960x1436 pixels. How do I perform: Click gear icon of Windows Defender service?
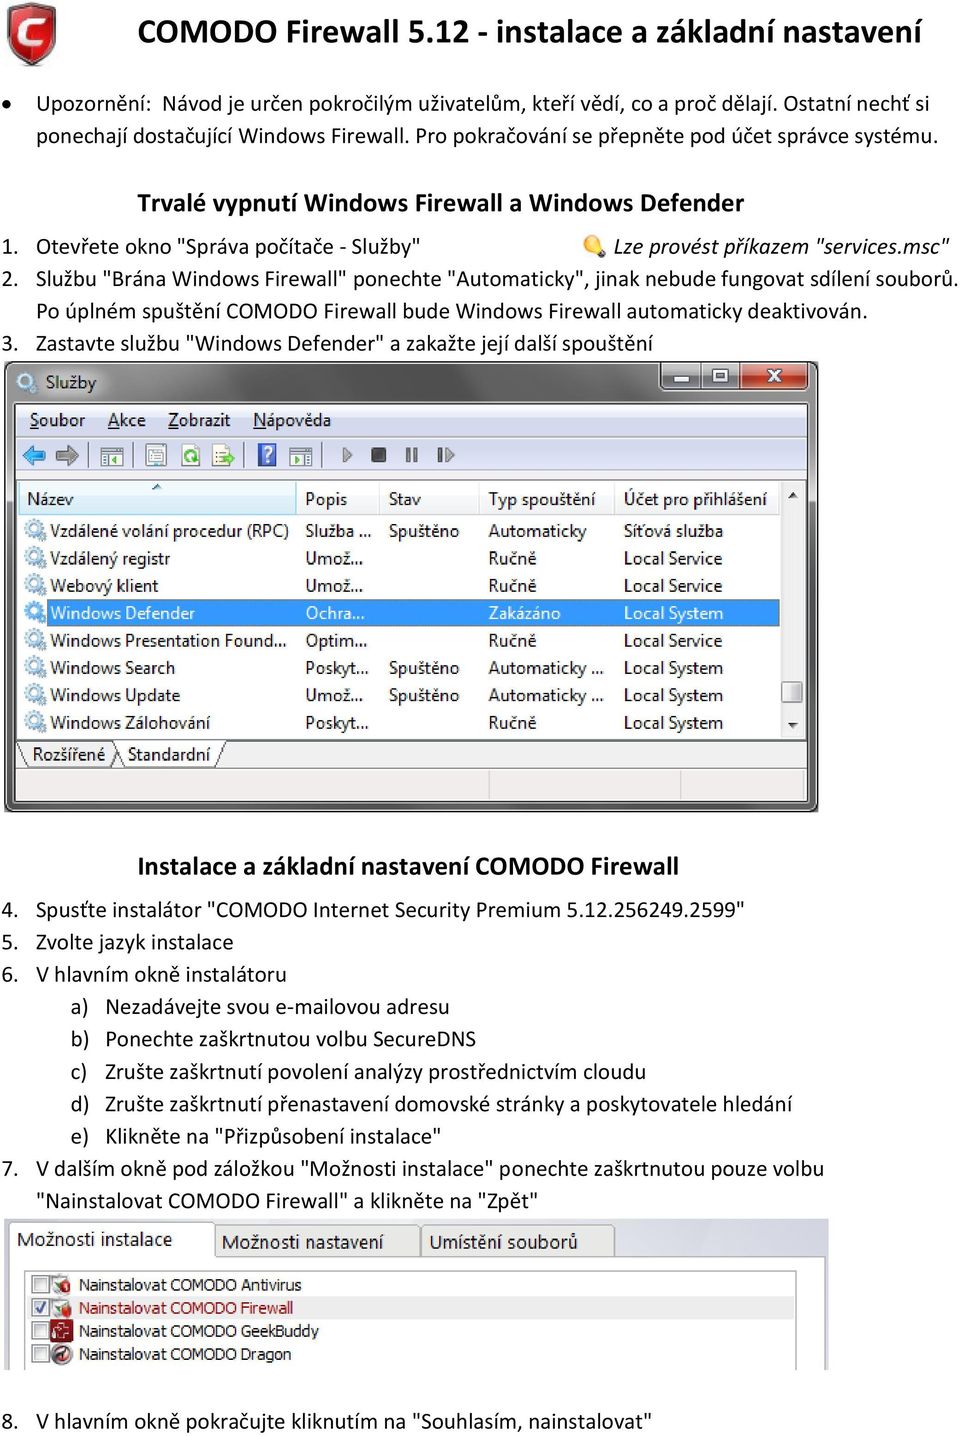[x=36, y=612]
